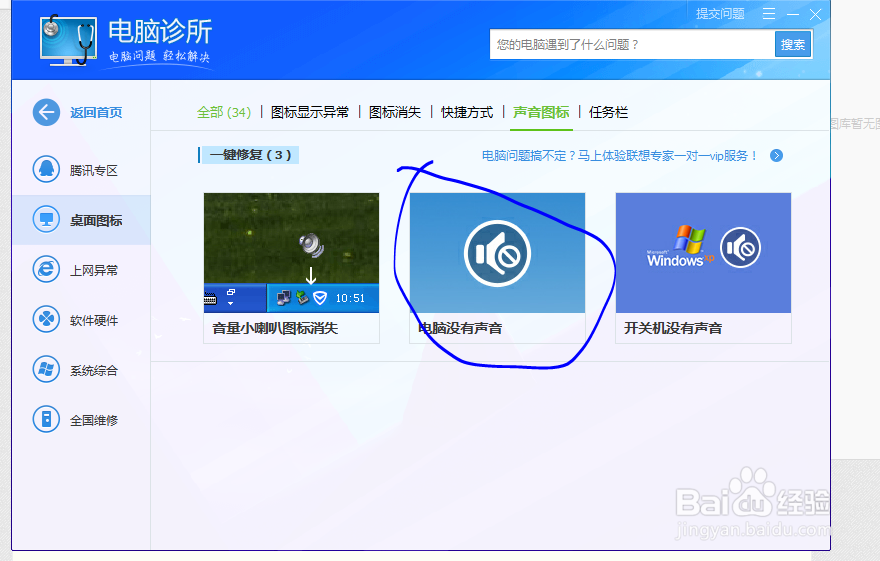Screen dimensions: 880x561
Task: Switch to the 图标消失 tab
Action: tap(395, 112)
